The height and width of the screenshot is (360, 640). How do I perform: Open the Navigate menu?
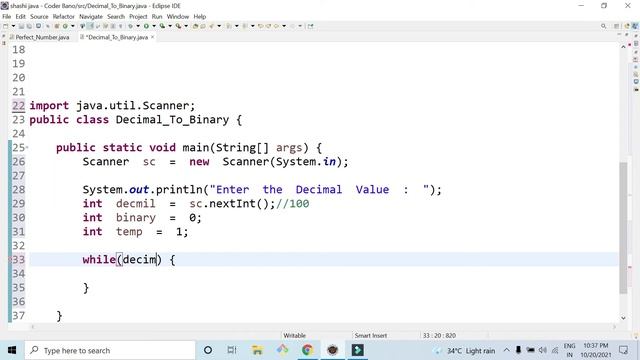coord(91,16)
